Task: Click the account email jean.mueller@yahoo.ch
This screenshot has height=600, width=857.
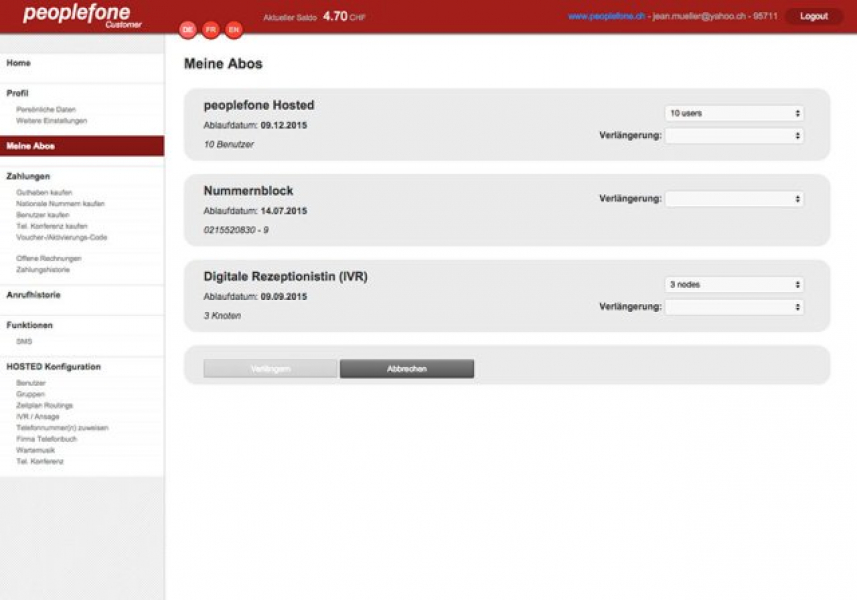Action: click(699, 16)
